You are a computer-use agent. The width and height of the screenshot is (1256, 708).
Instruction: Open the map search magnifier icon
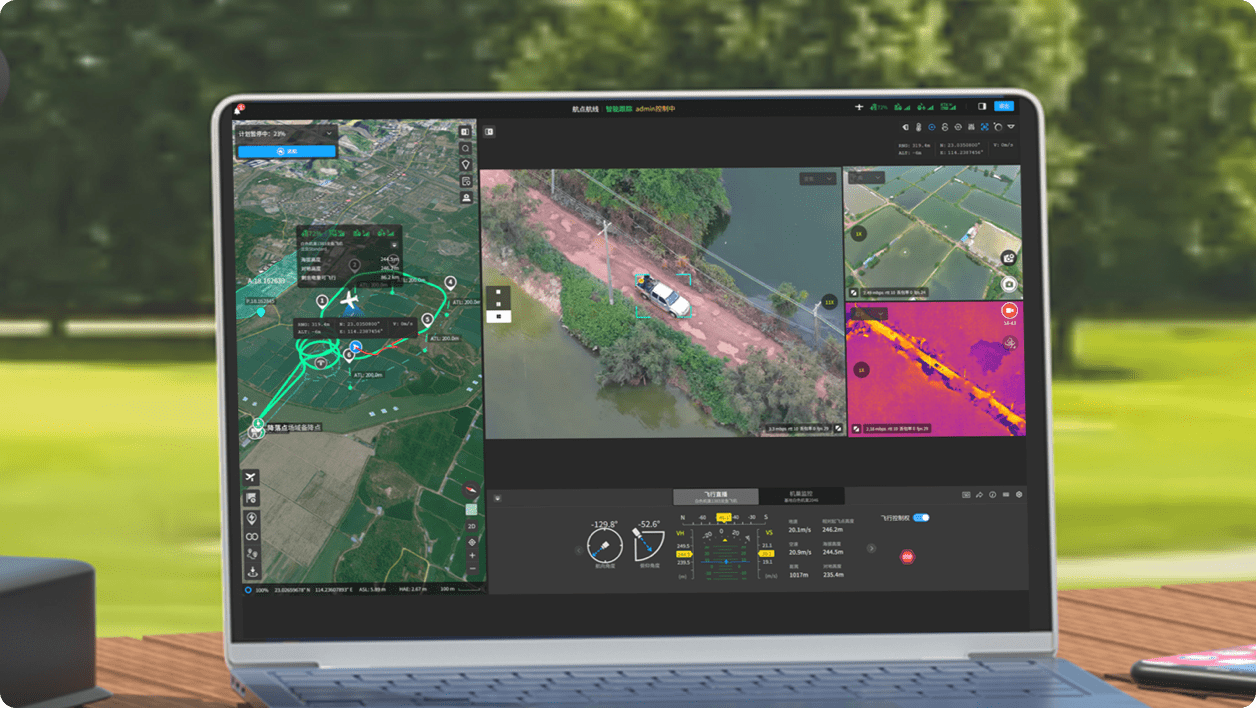point(465,148)
